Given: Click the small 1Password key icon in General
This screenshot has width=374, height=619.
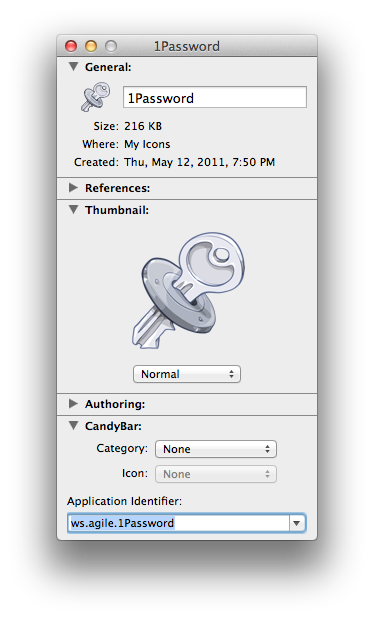Looking at the screenshot, I should click(96, 97).
